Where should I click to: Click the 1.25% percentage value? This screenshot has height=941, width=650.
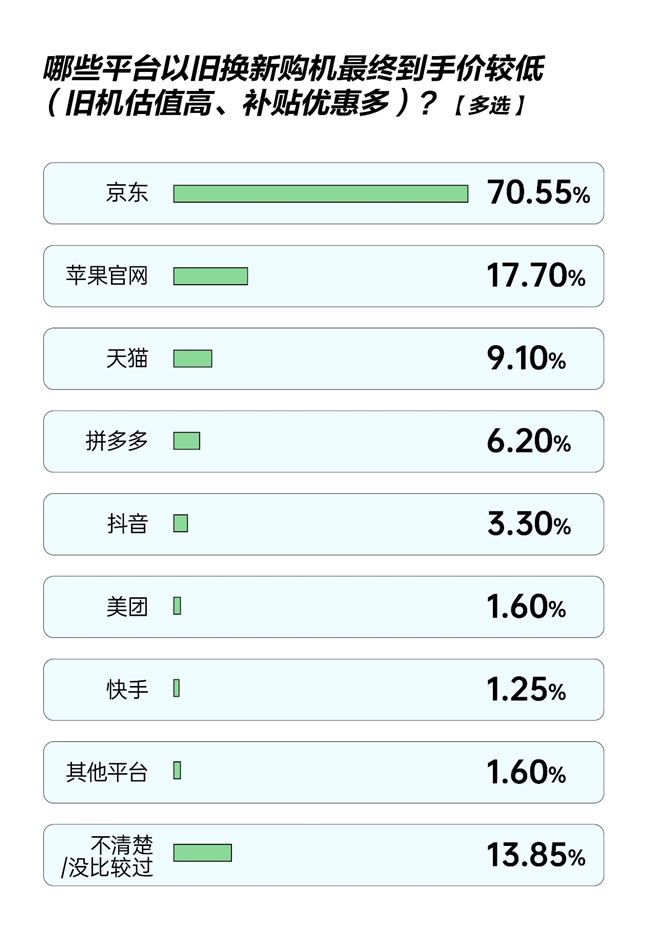tap(526, 689)
